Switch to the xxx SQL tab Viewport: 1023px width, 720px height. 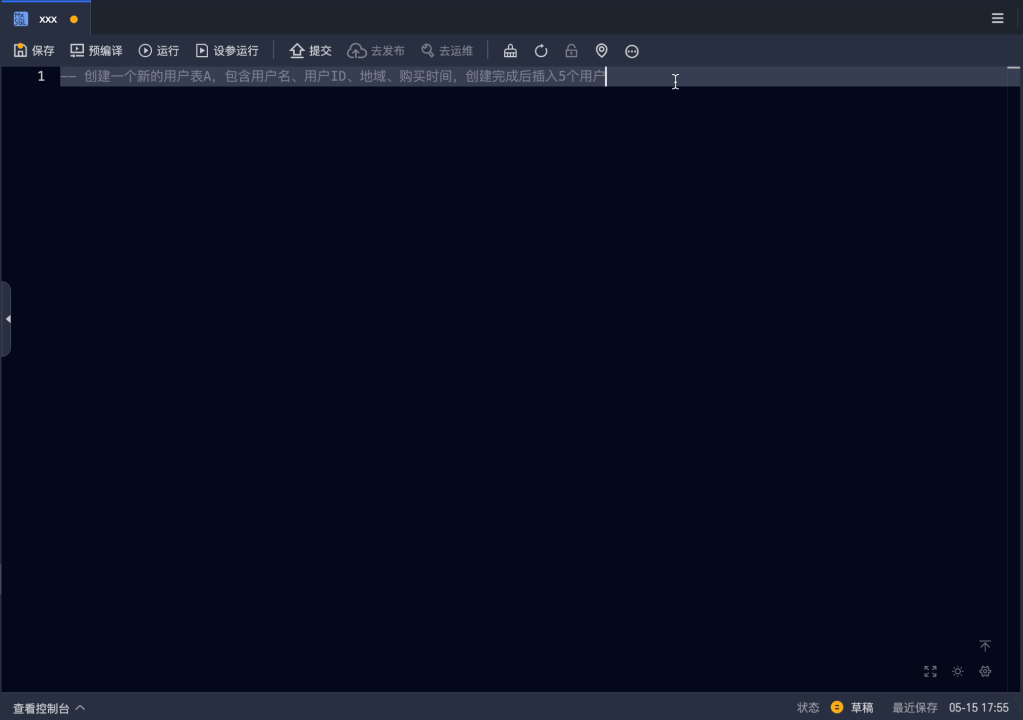[x=46, y=18]
